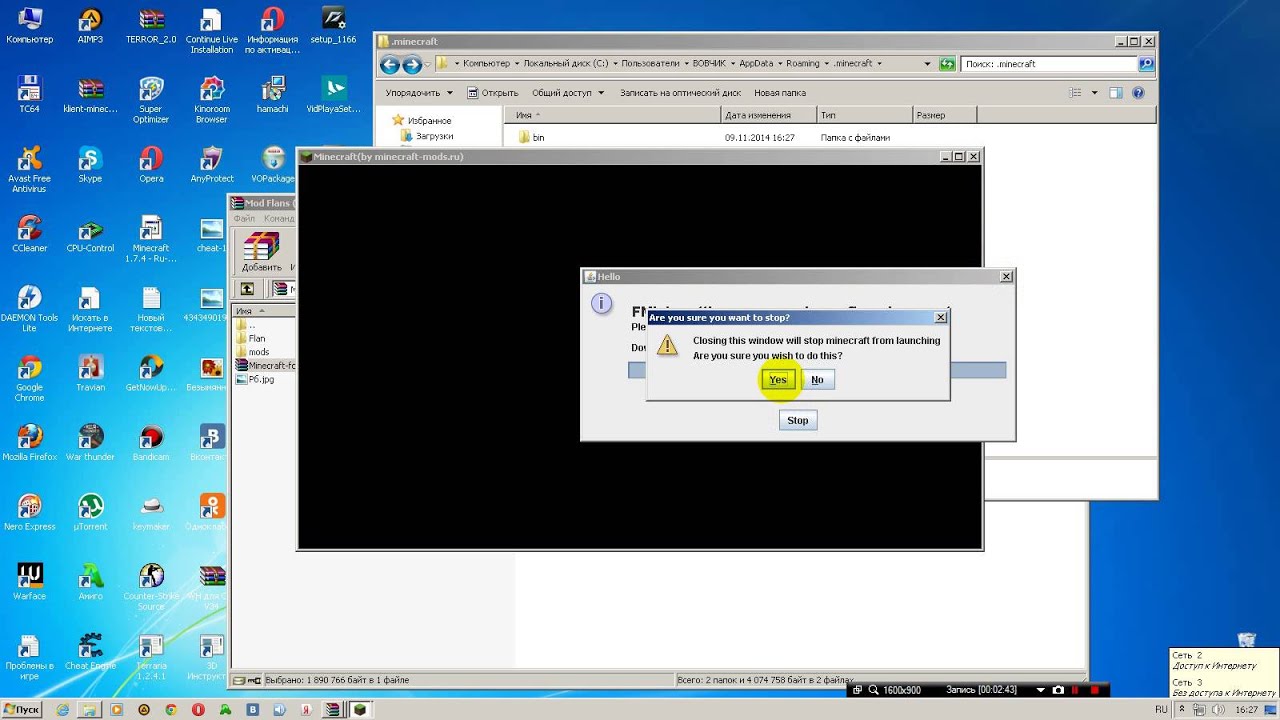The width and height of the screenshot is (1280, 720).
Task: Click Новая папка in Explorer toolbar
Action: pos(780,93)
